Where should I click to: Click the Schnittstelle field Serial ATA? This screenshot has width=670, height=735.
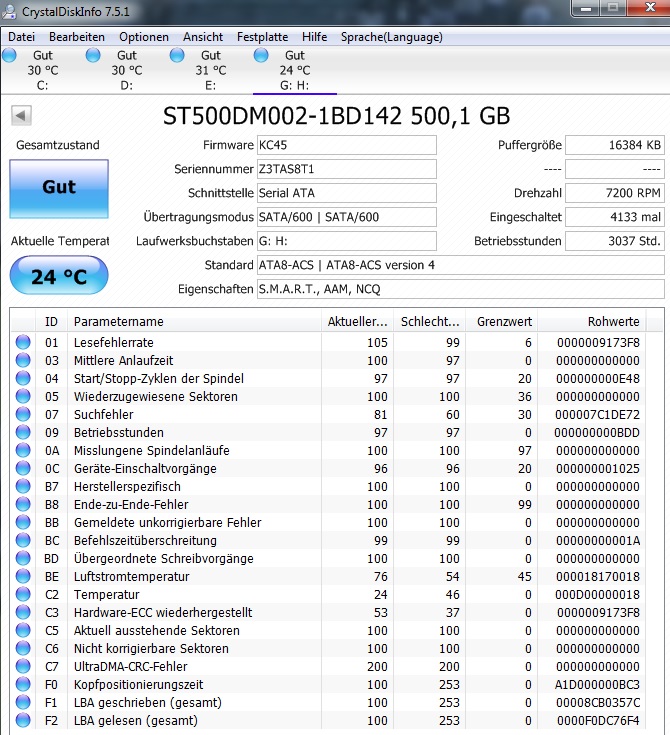346,193
